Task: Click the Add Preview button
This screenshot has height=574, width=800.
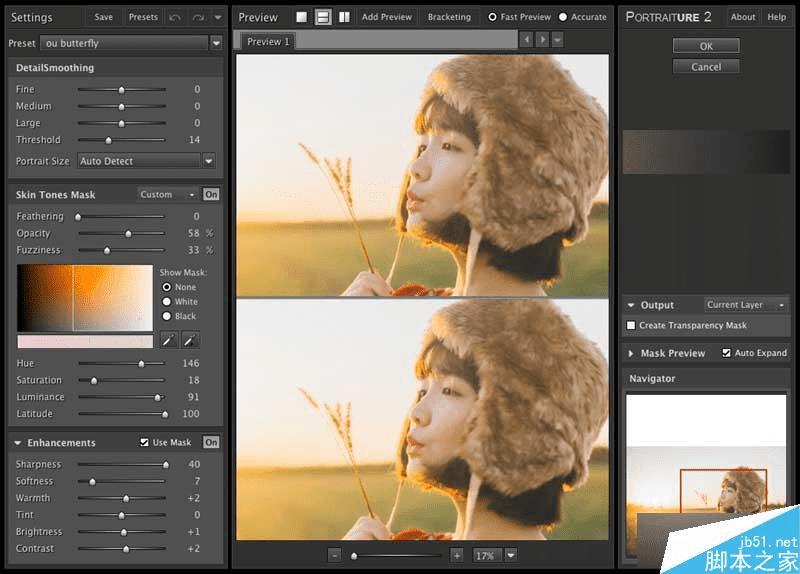Action: point(386,17)
